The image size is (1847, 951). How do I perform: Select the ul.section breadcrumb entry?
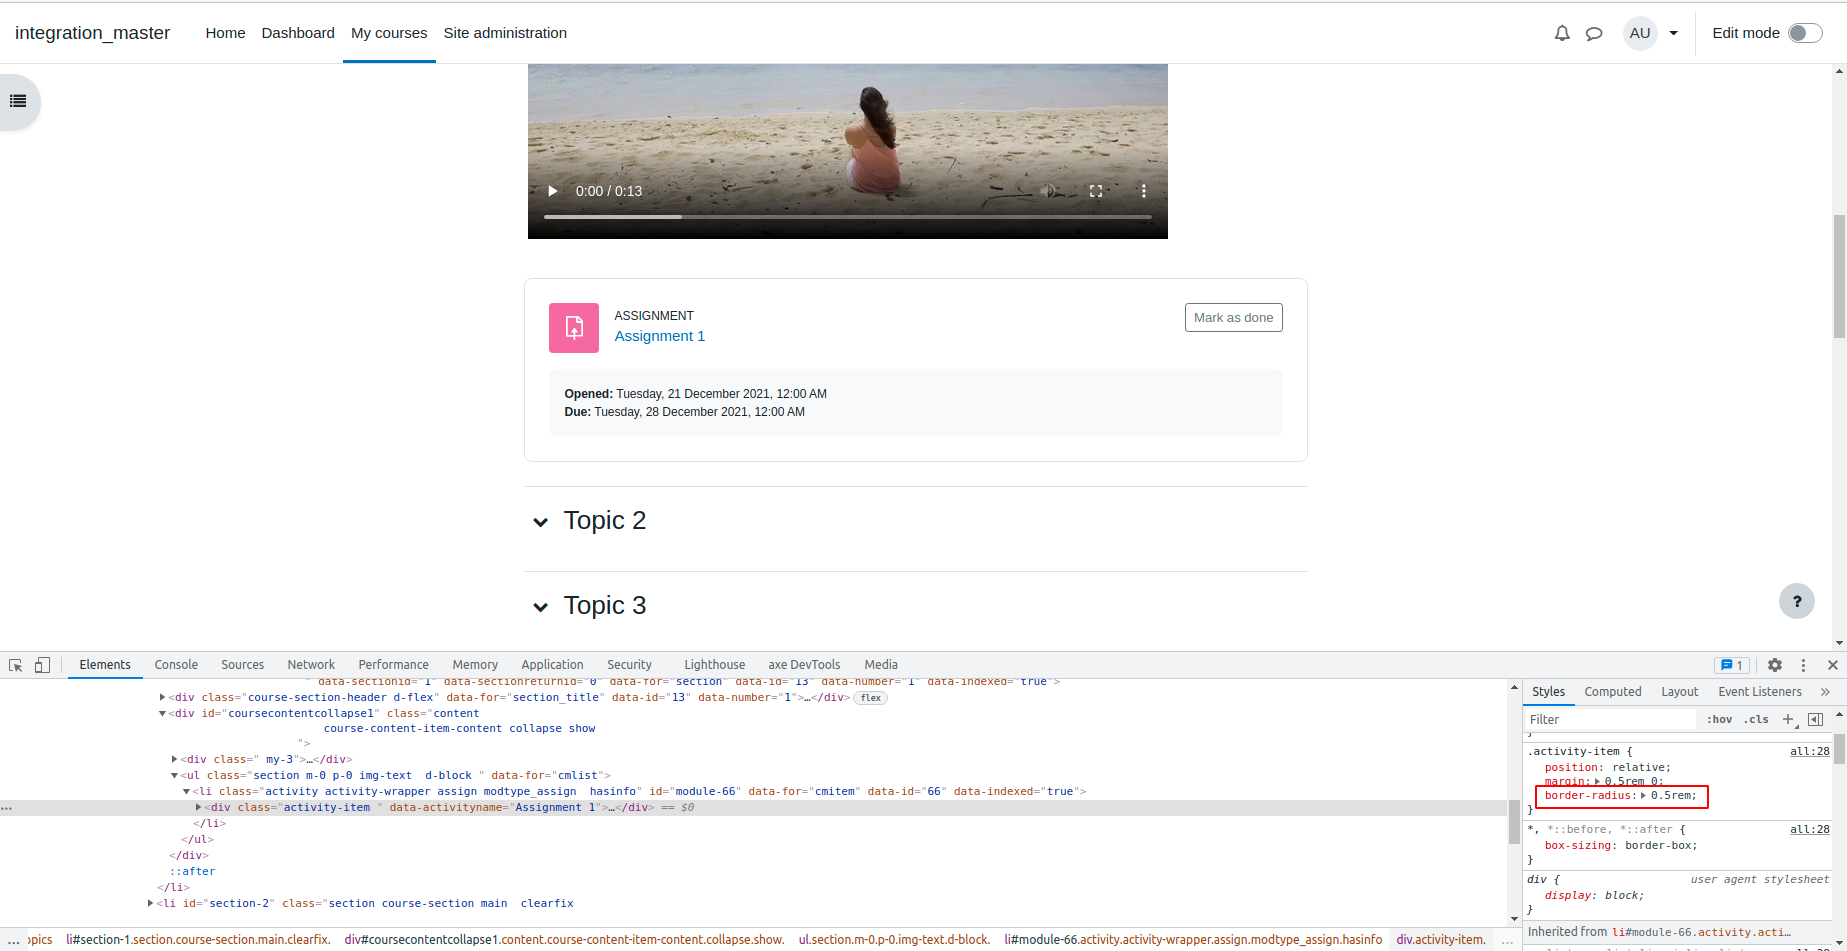tap(894, 939)
